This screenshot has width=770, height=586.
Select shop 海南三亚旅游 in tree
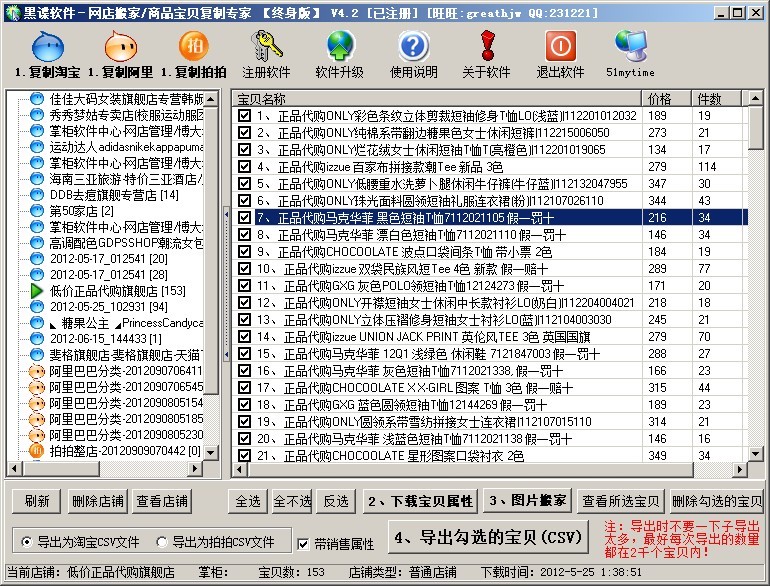point(126,179)
